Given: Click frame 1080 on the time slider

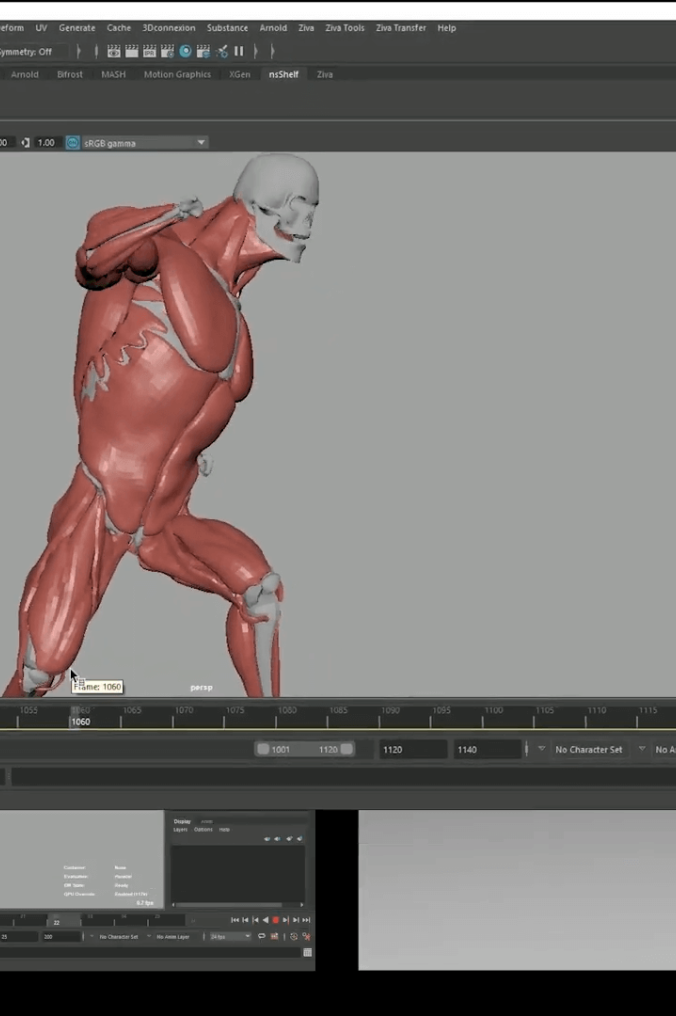Looking at the screenshot, I should (x=276, y=717).
